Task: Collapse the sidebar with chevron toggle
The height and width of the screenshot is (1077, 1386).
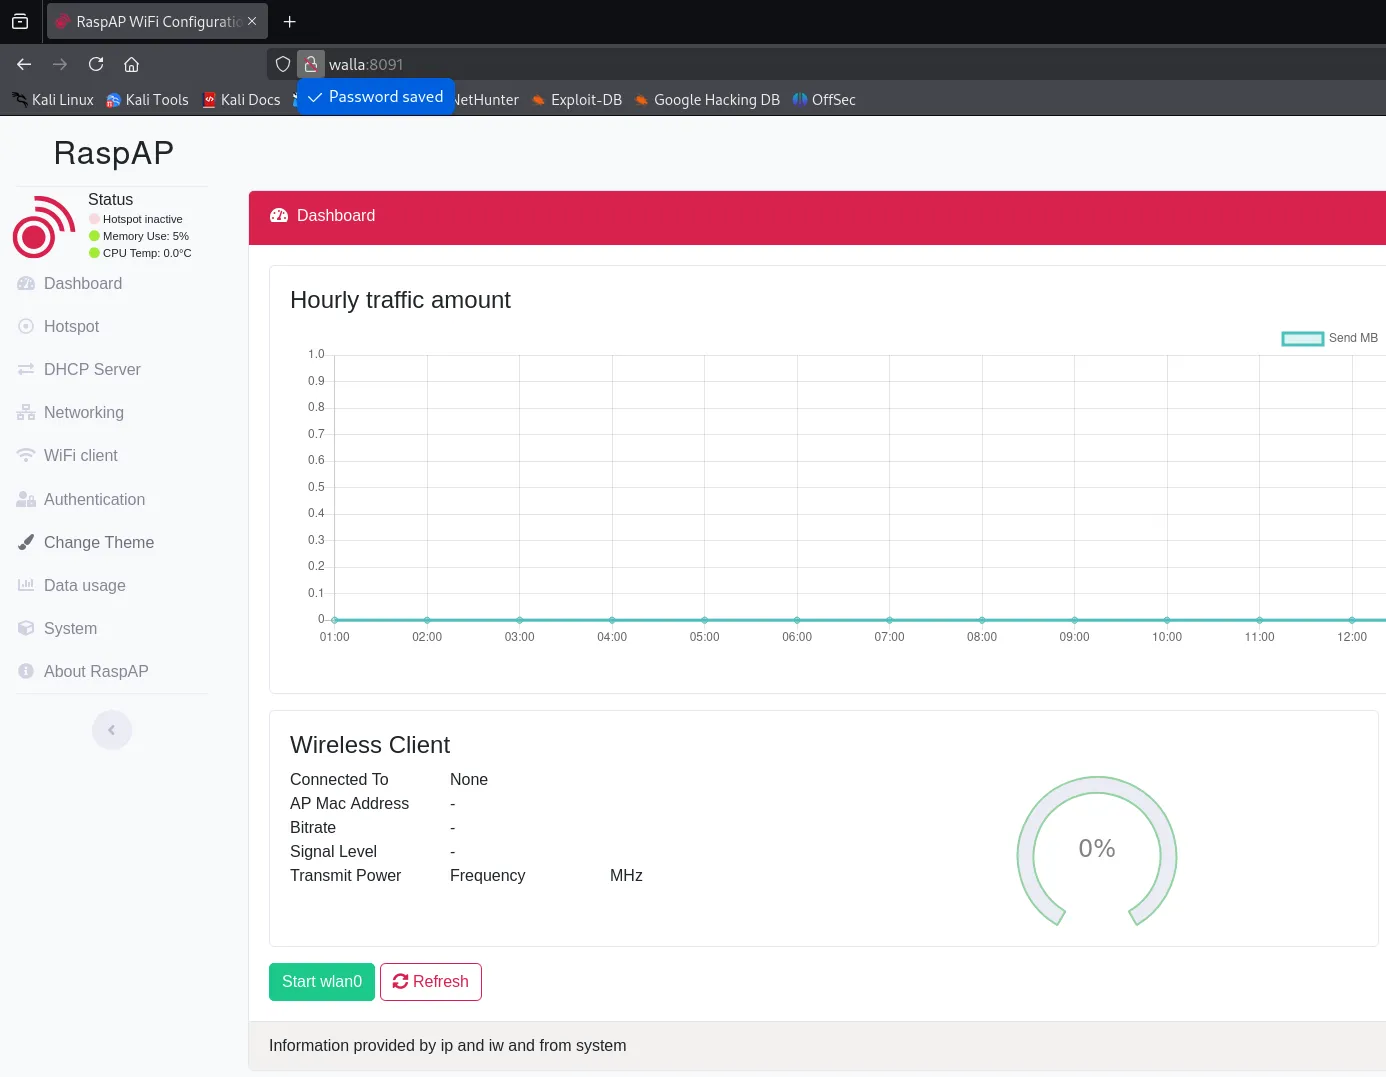Action: (112, 730)
